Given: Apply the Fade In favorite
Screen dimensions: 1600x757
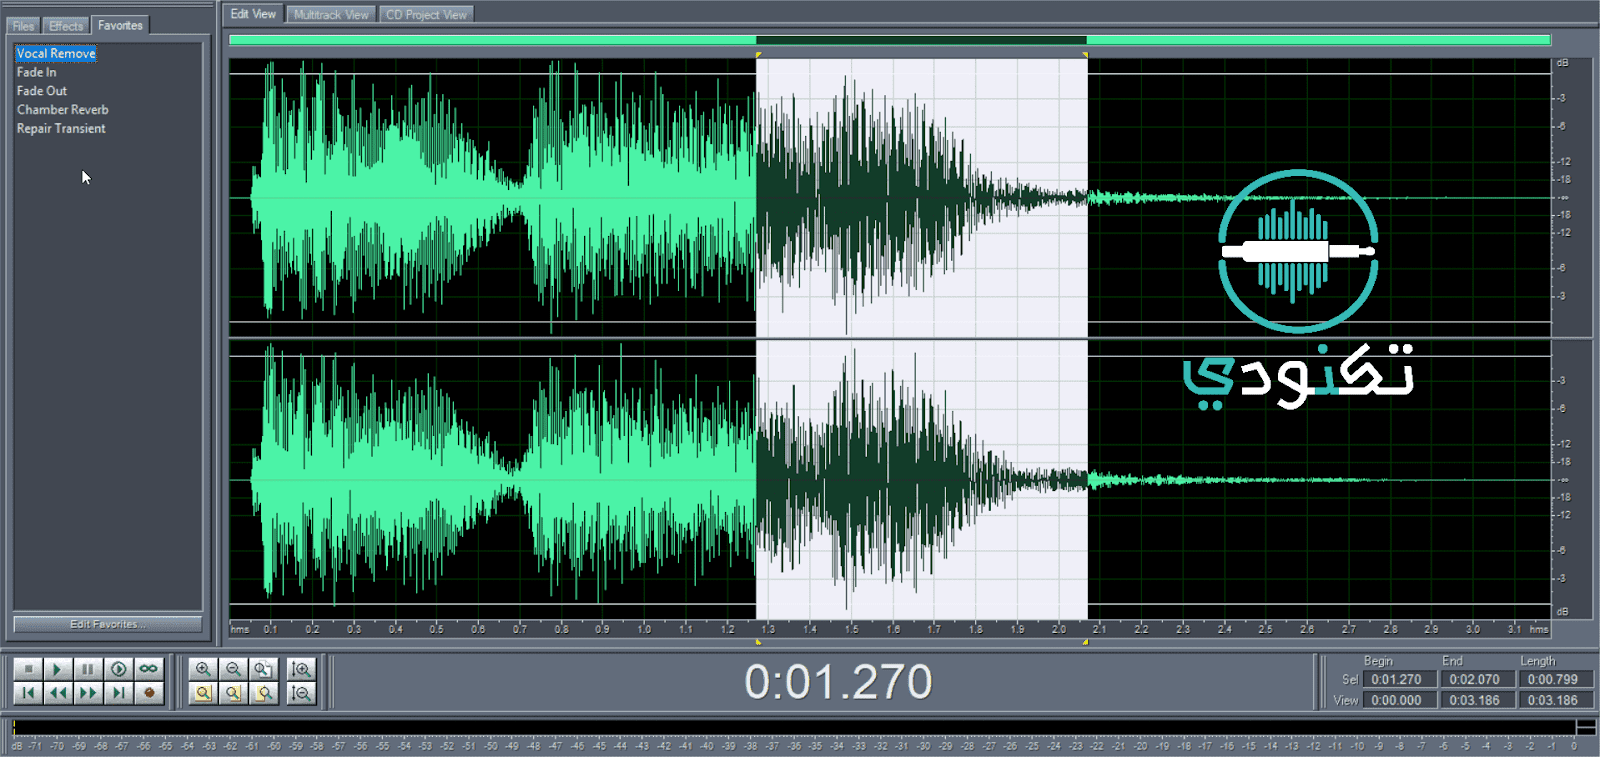Looking at the screenshot, I should click(x=36, y=72).
